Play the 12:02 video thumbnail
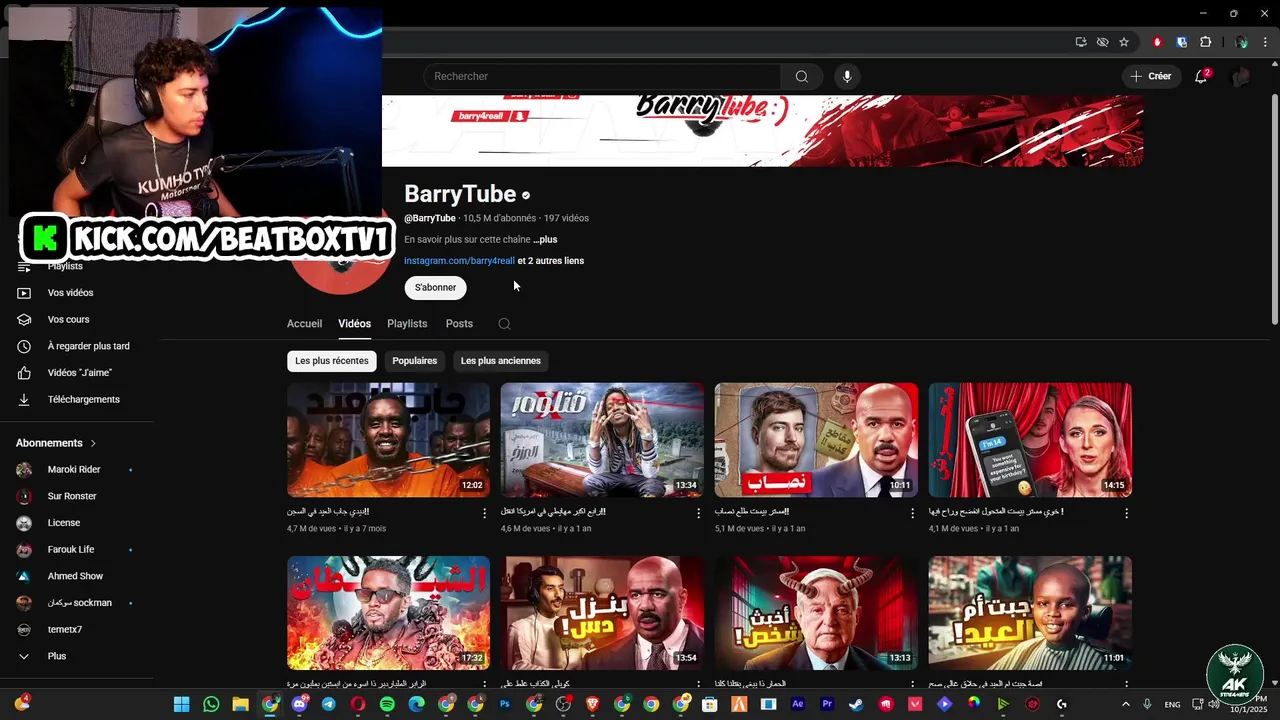The width and height of the screenshot is (1280, 720). 388,440
